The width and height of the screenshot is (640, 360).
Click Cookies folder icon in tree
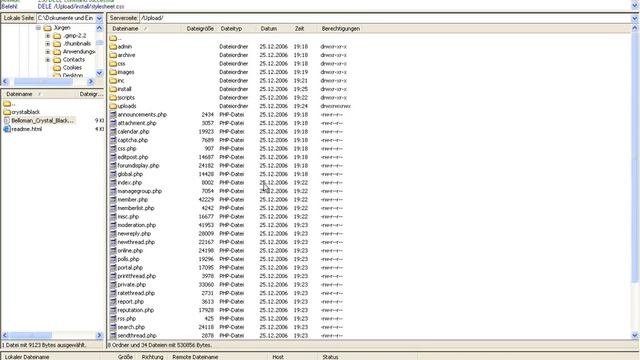tap(57, 68)
